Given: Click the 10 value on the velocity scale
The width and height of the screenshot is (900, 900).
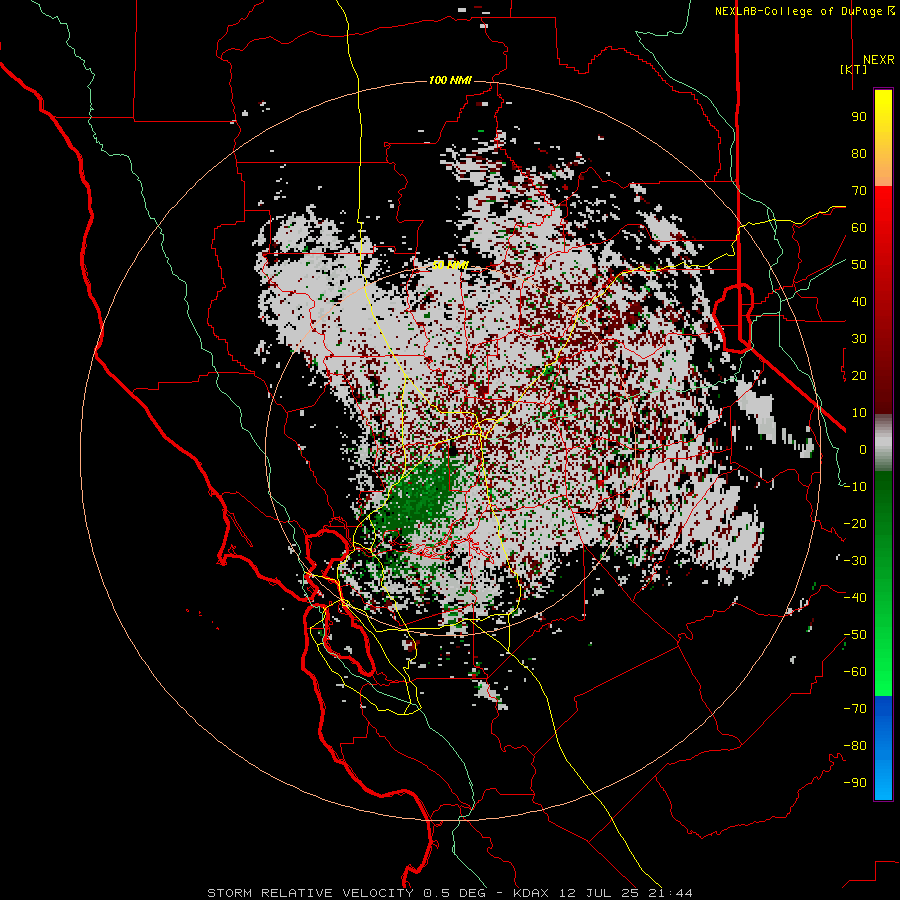Looking at the screenshot, I should coord(859,413).
